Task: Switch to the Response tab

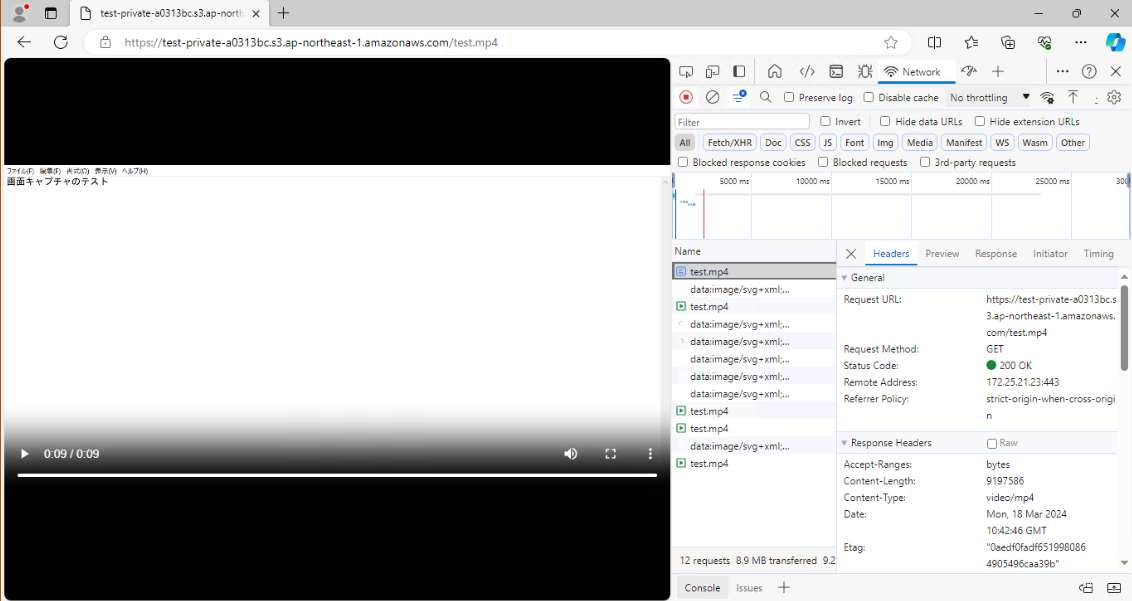Action: point(996,254)
